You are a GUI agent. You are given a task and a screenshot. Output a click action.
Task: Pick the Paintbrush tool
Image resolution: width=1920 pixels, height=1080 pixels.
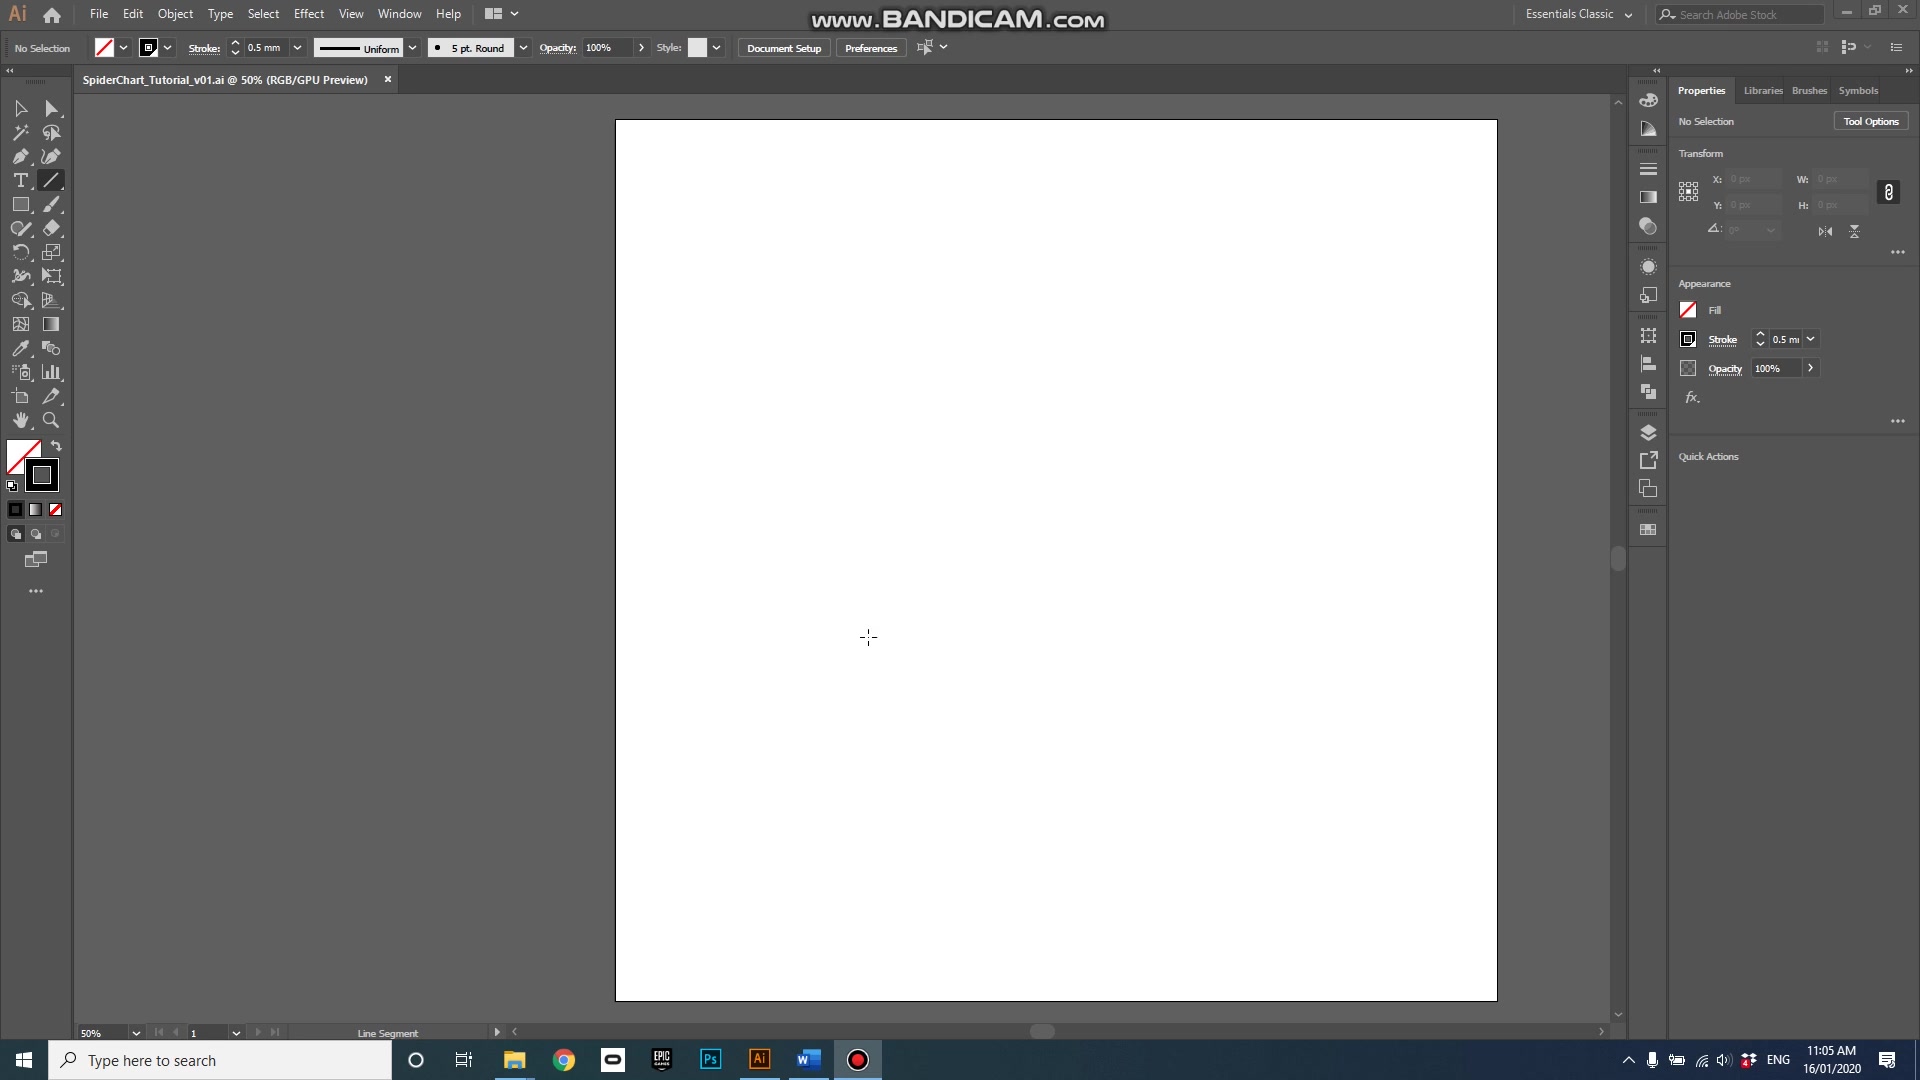[51, 204]
